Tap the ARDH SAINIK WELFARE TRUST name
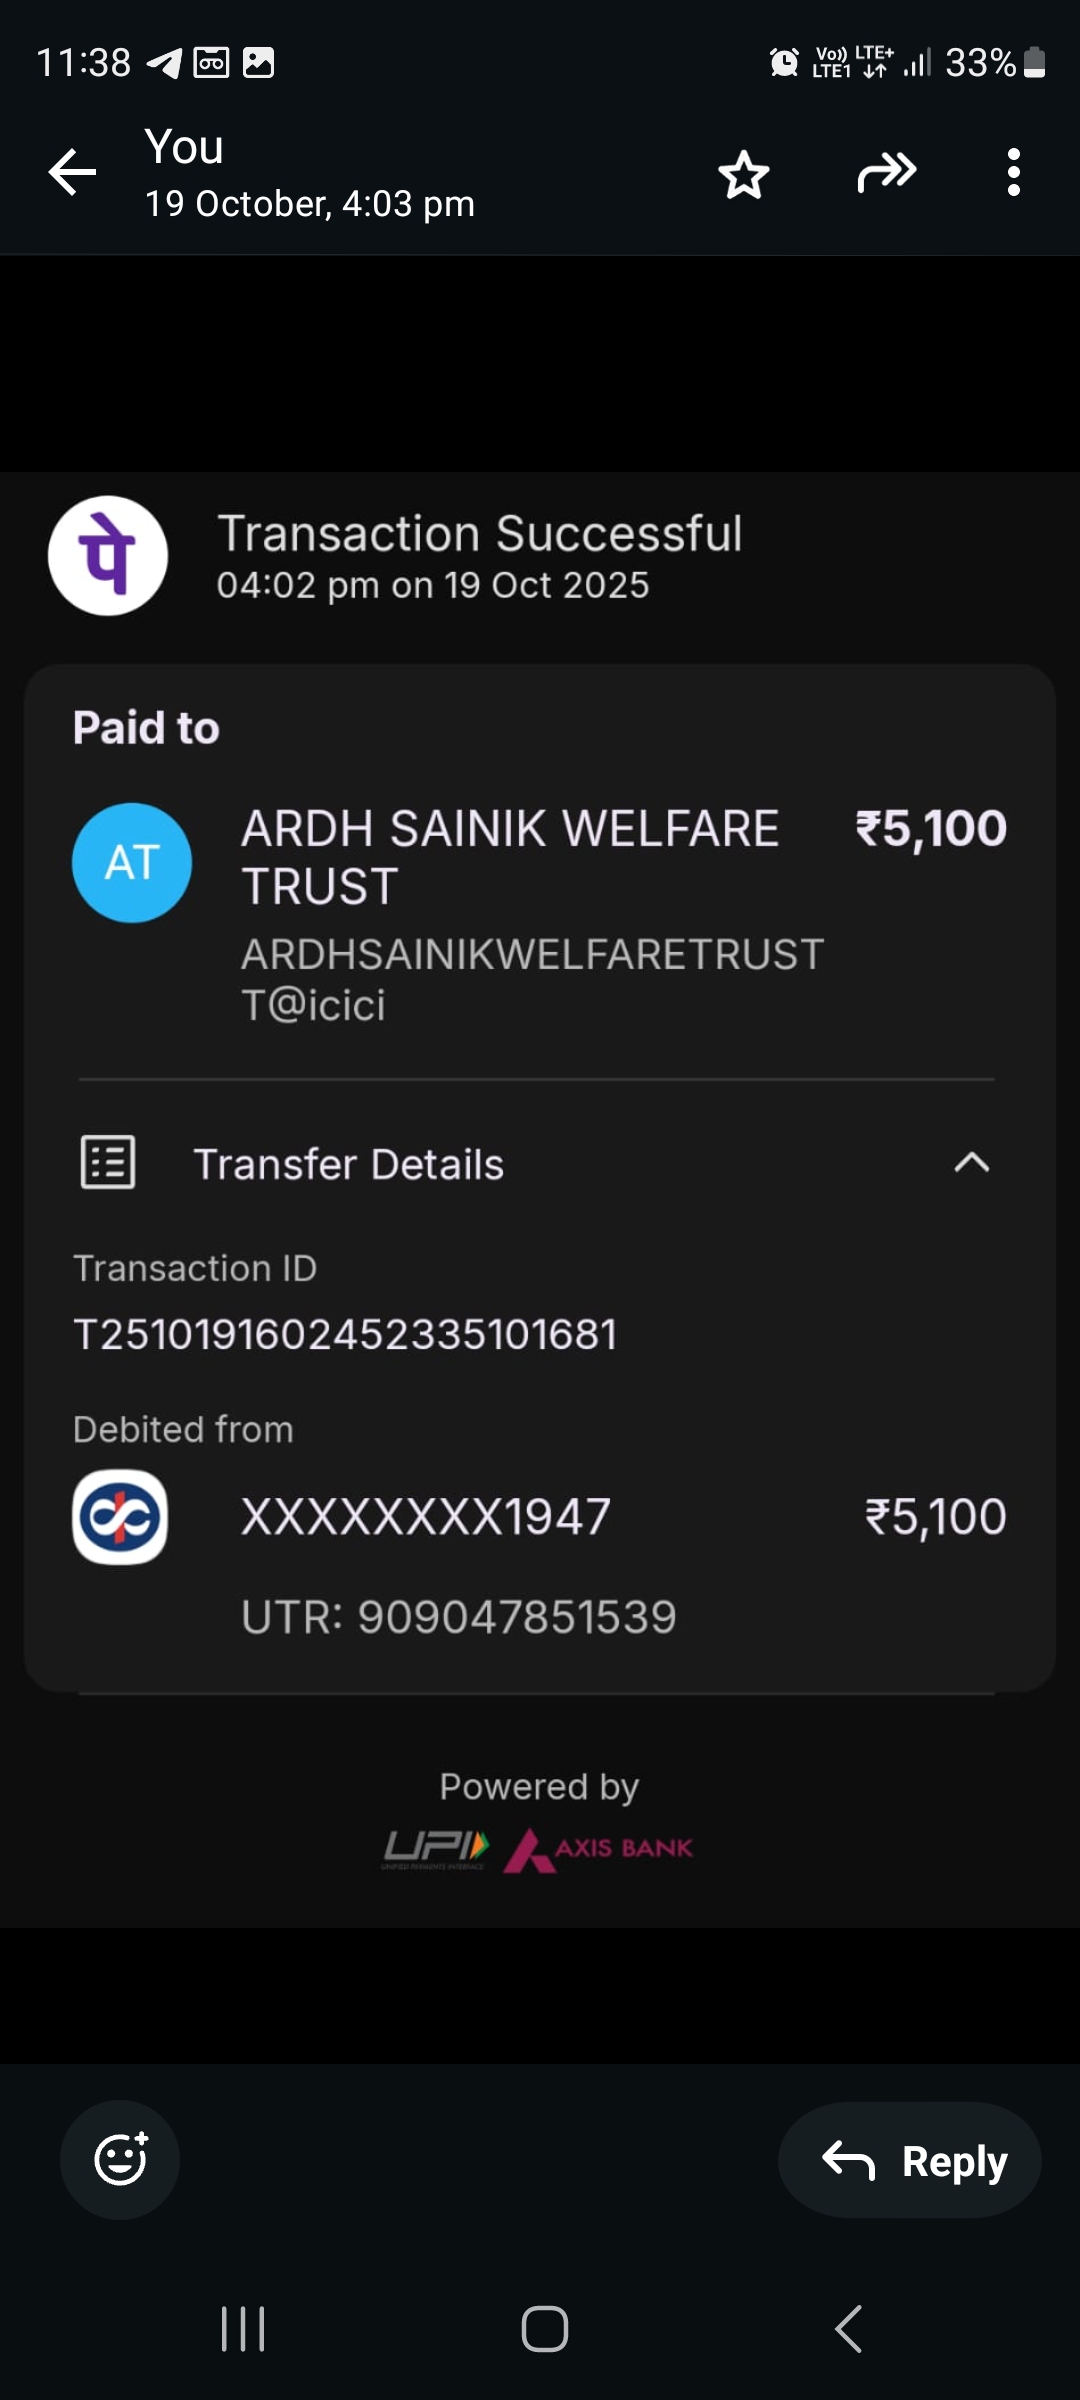The width and height of the screenshot is (1080, 2400). (x=510, y=857)
